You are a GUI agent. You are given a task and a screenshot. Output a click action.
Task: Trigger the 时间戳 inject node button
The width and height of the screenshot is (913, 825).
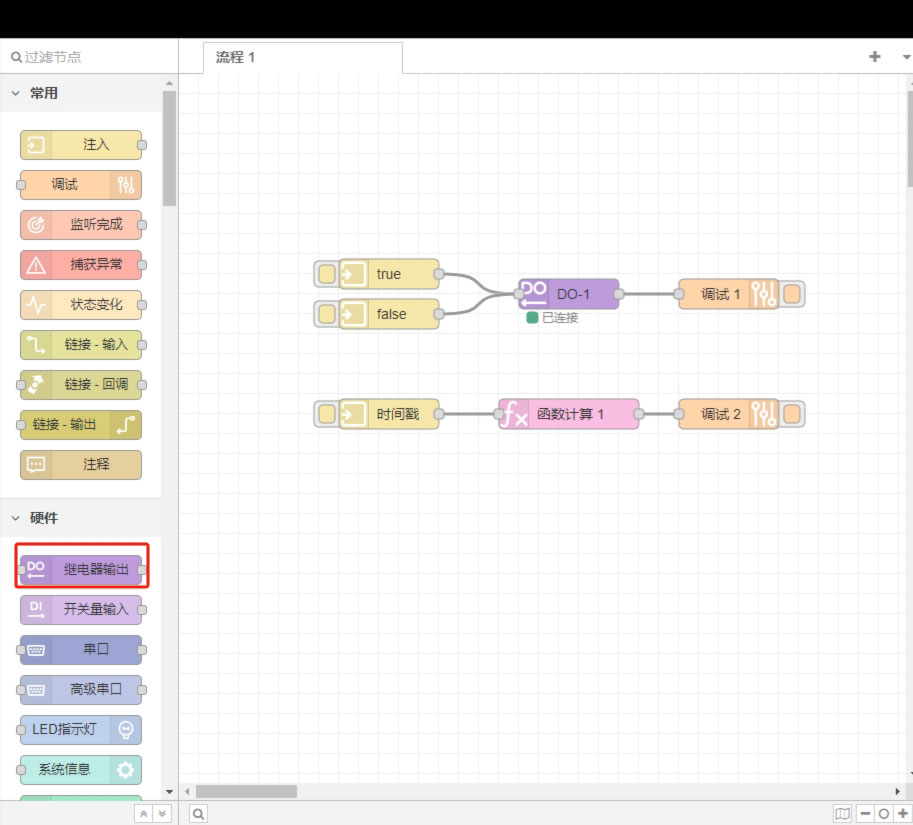coord(326,414)
